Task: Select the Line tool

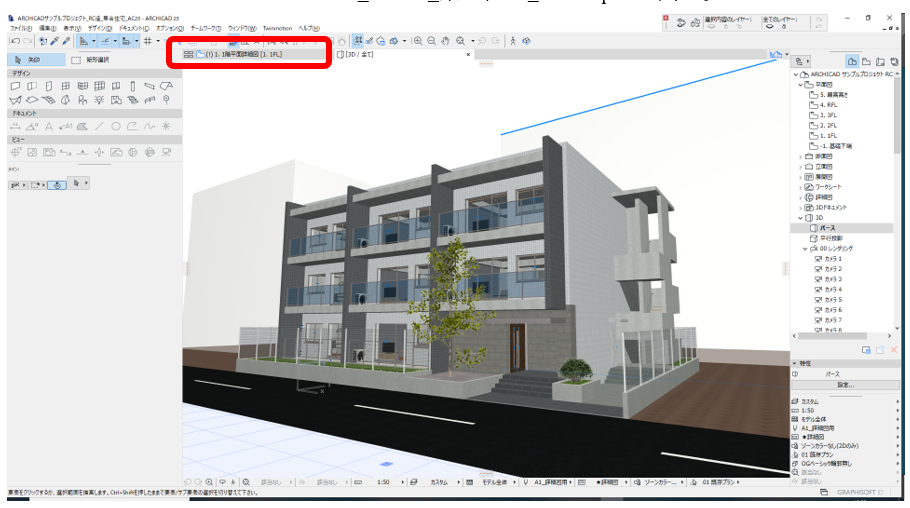Action: pyautogui.click(x=99, y=126)
